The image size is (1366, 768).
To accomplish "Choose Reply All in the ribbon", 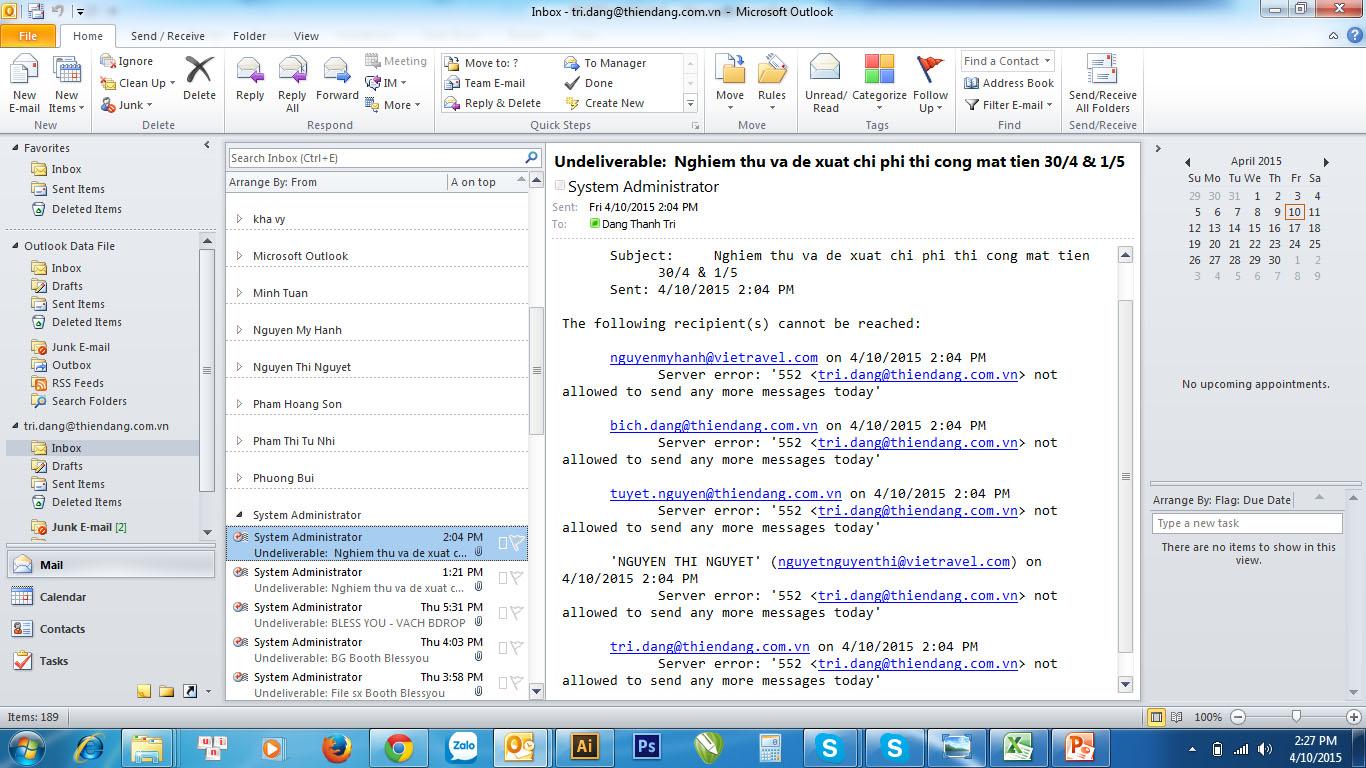I will coord(292,85).
